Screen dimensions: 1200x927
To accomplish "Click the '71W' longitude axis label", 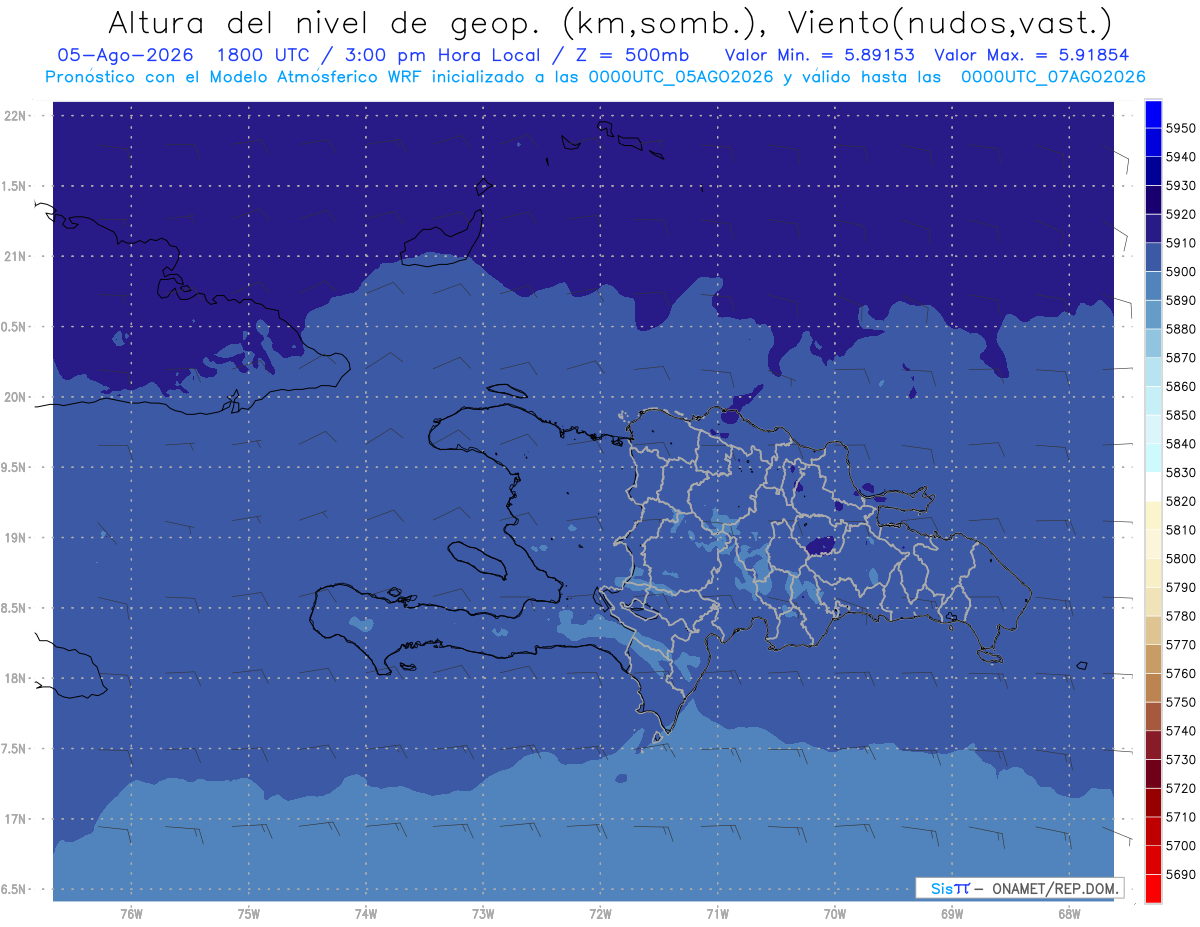I will click(717, 914).
